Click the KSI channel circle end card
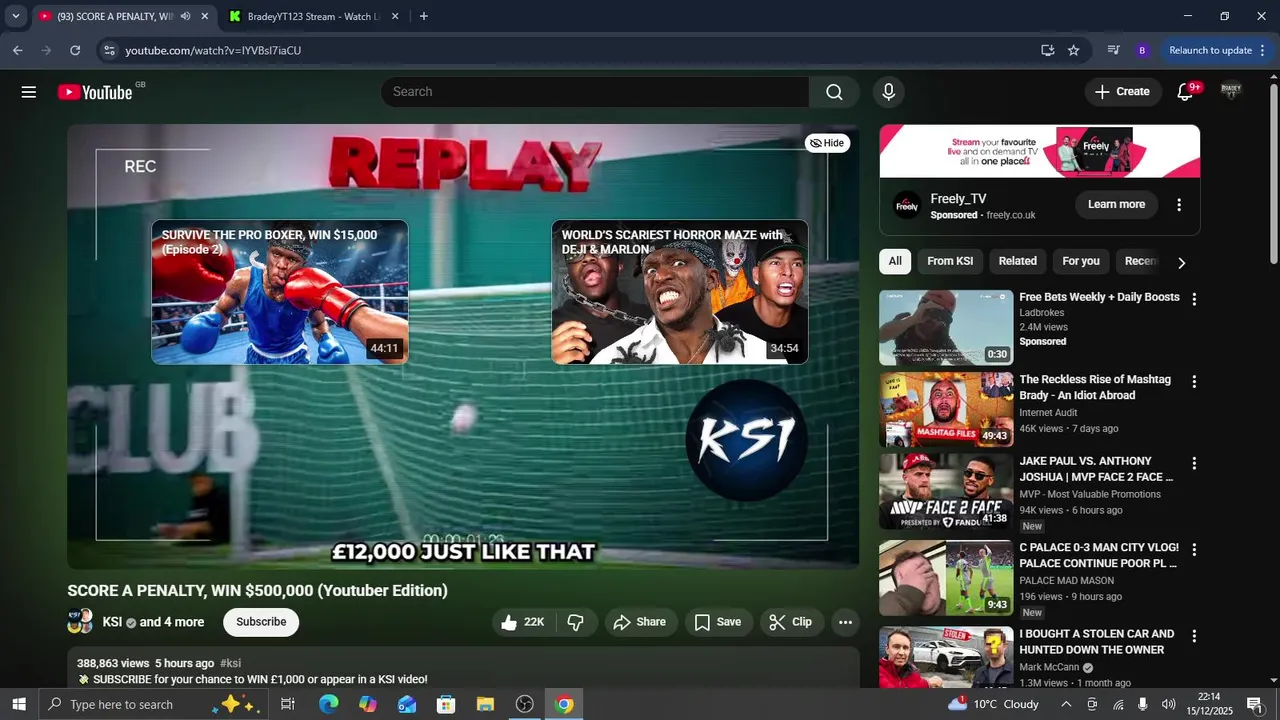The width and height of the screenshot is (1280, 720). [x=746, y=440]
